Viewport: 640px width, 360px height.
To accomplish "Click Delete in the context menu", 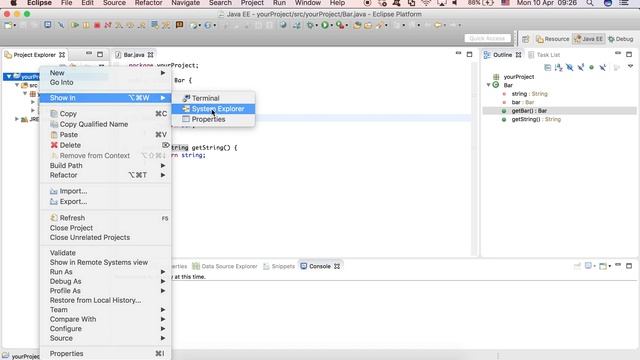I will point(106,145).
